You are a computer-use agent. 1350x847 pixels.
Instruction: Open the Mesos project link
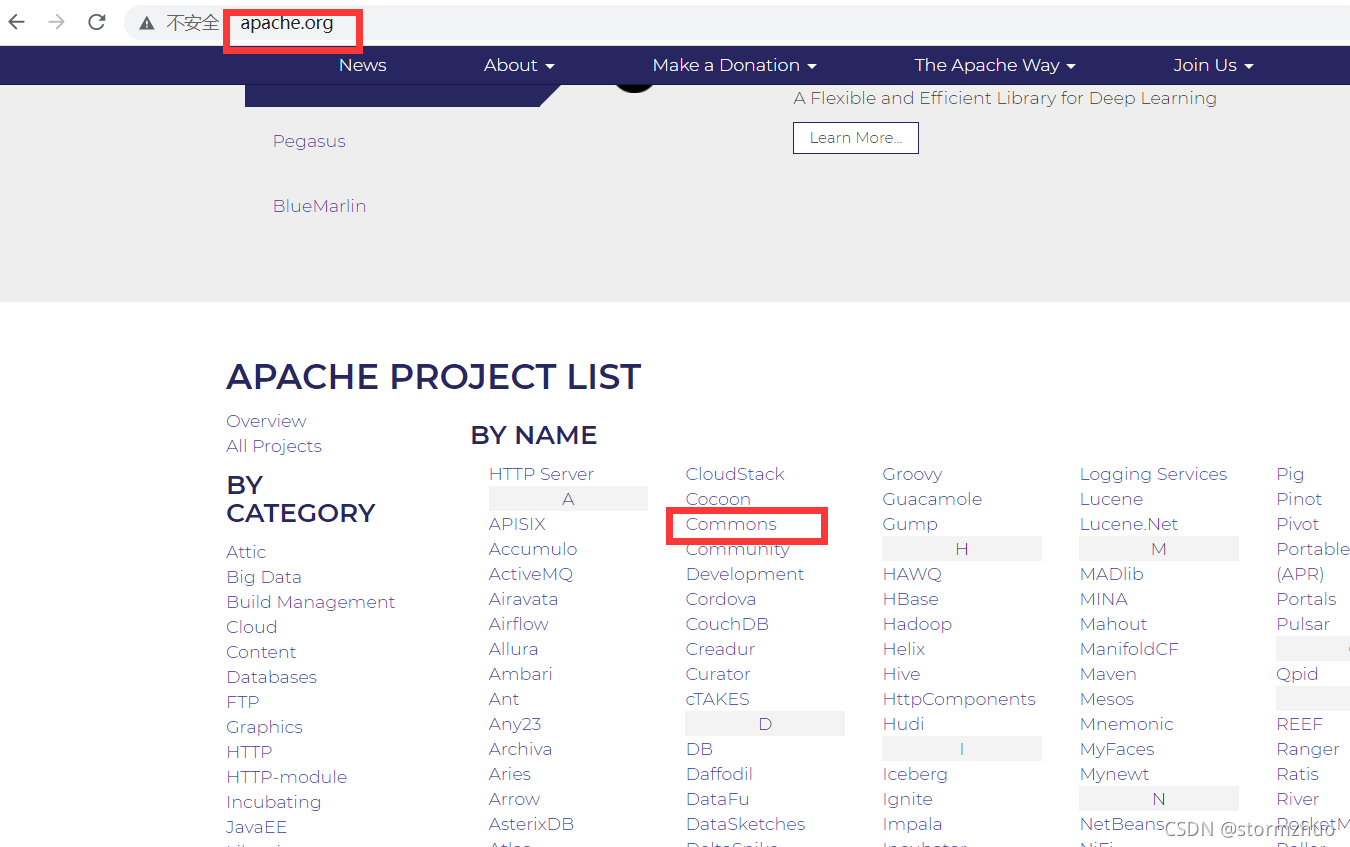pyautogui.click(x=1106, y=699)
